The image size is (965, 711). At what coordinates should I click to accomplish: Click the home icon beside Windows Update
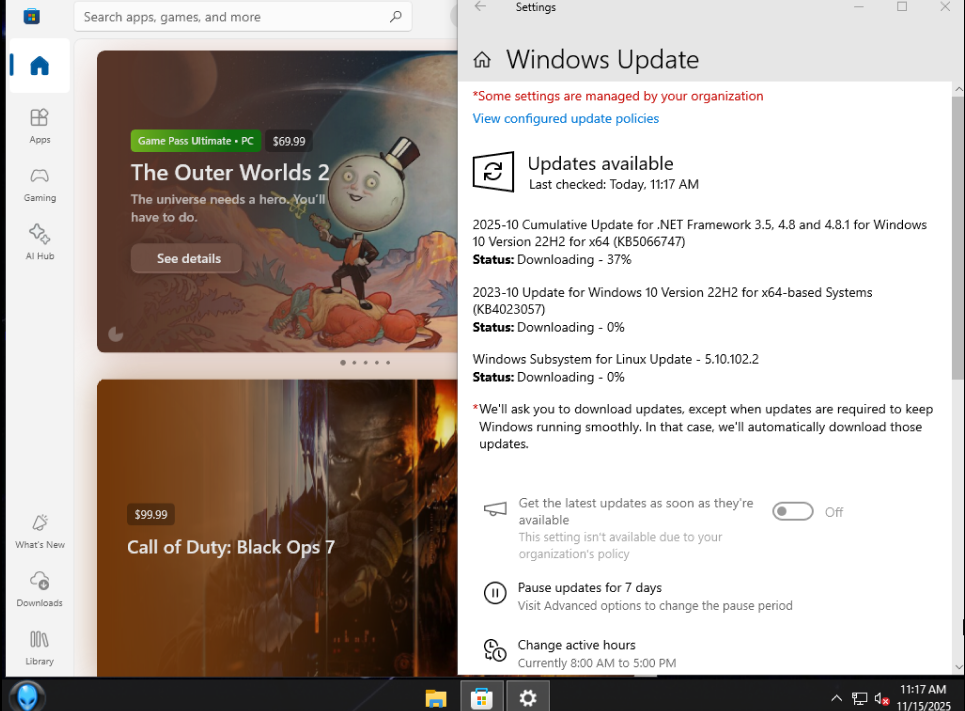482,60
